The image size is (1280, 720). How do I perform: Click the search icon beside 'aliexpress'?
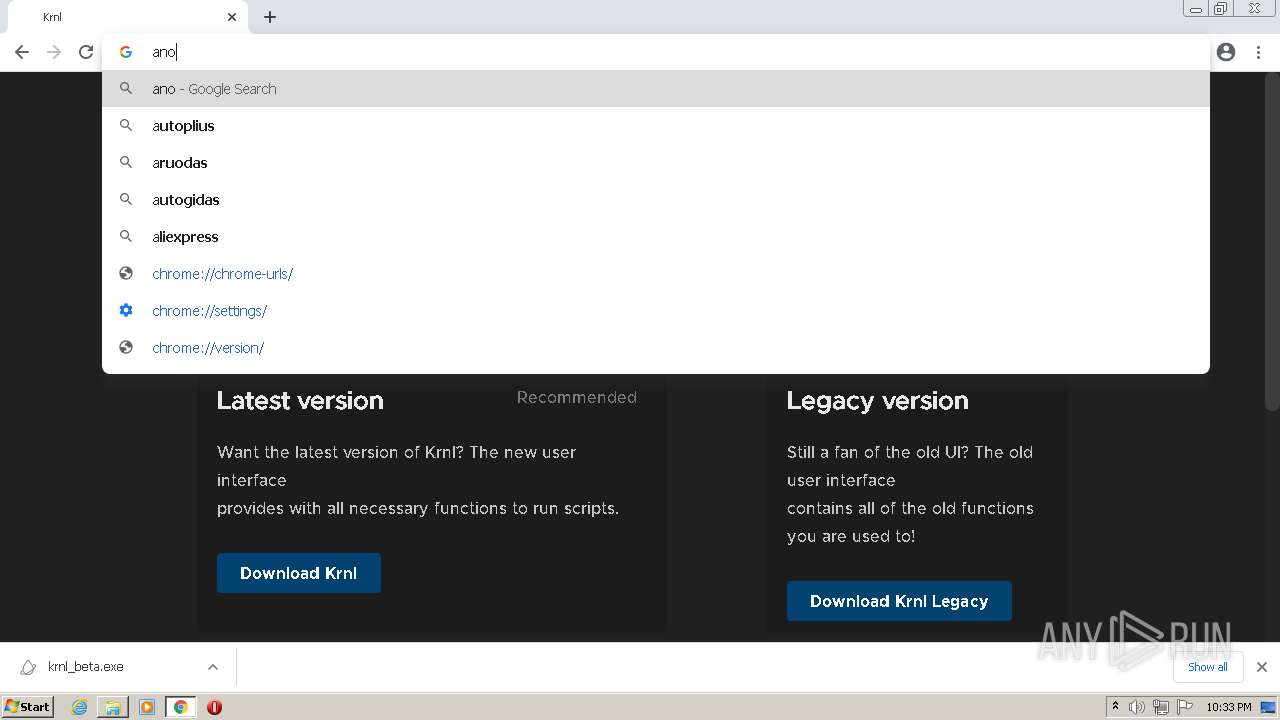[126, 236]
